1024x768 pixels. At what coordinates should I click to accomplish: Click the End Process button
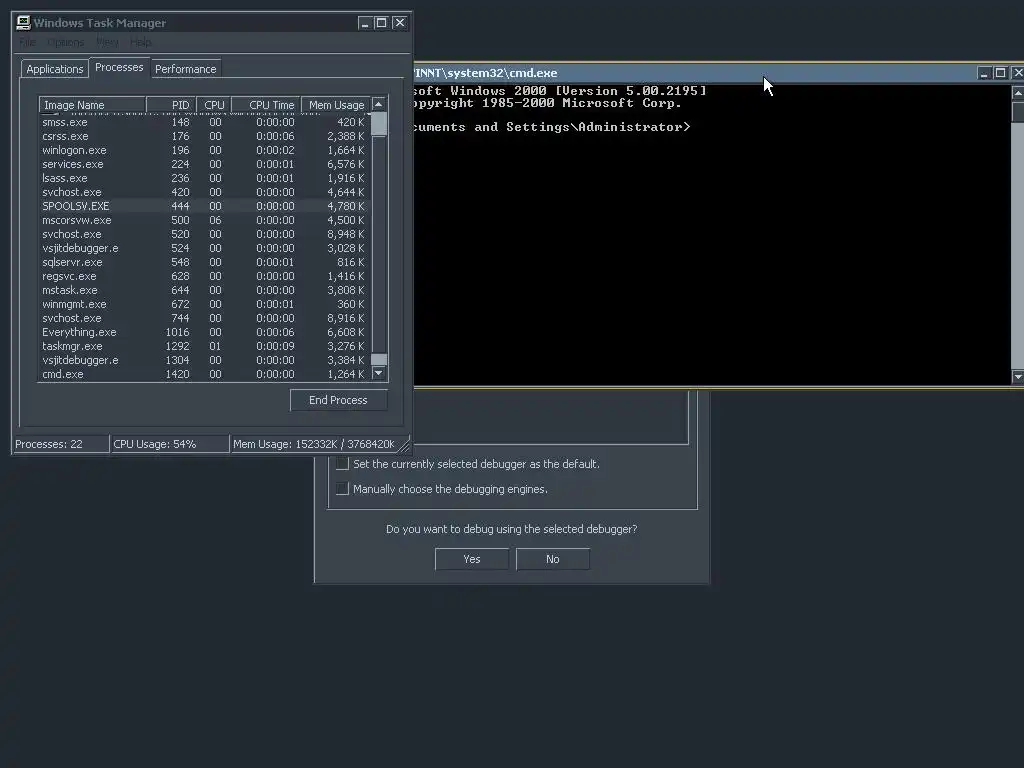coord(338,400)
